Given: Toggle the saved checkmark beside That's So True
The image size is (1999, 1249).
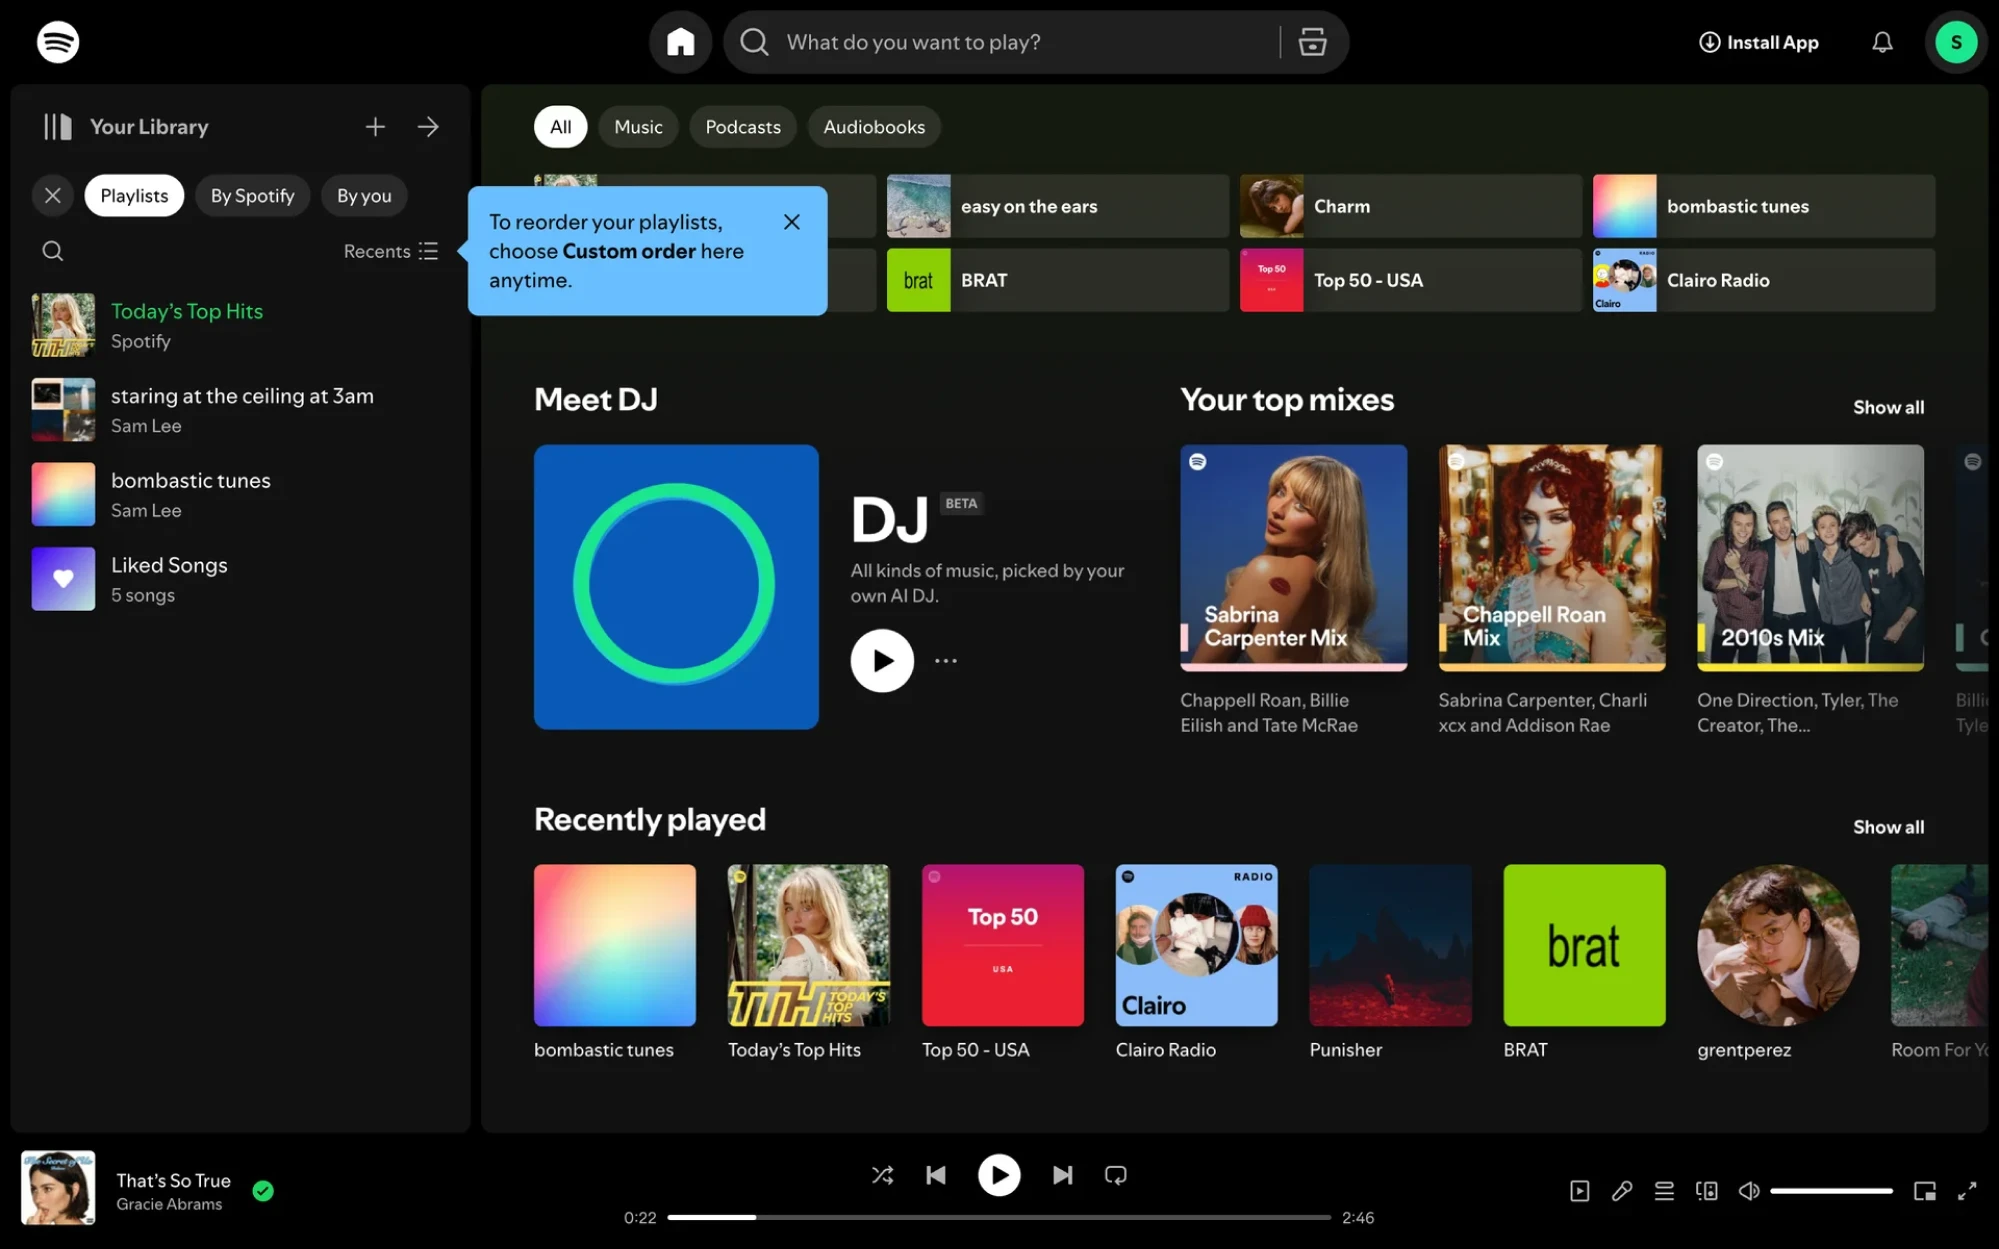Looking at the screenshot, I should 263,1190.
